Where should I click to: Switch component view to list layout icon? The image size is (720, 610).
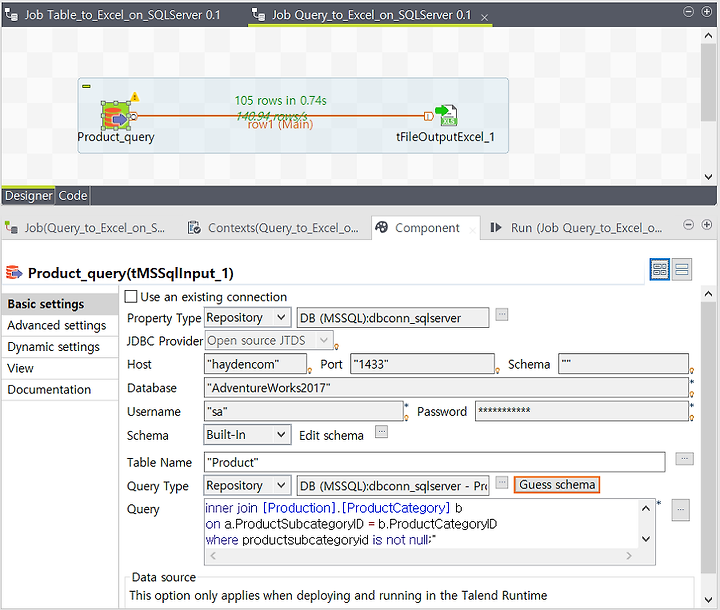point(682,269)
